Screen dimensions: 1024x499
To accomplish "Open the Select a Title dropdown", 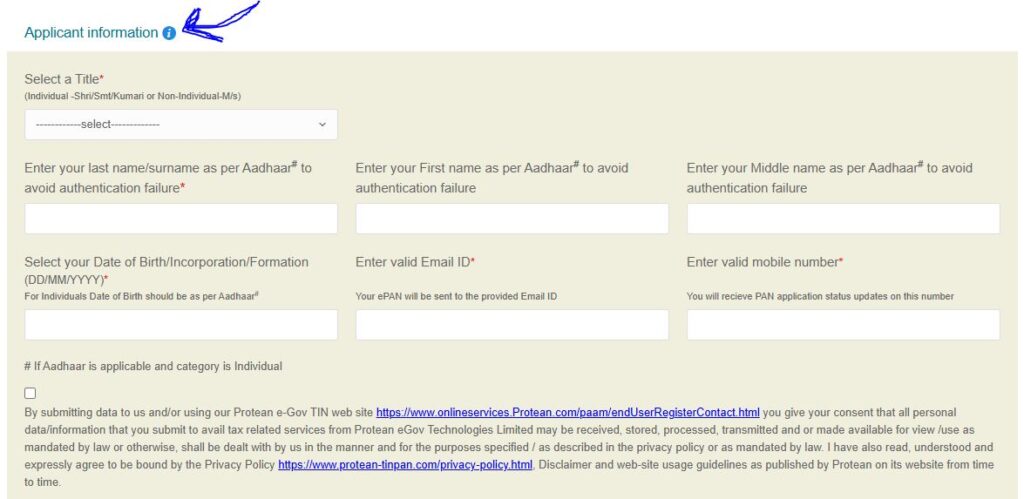I will 180,124.
